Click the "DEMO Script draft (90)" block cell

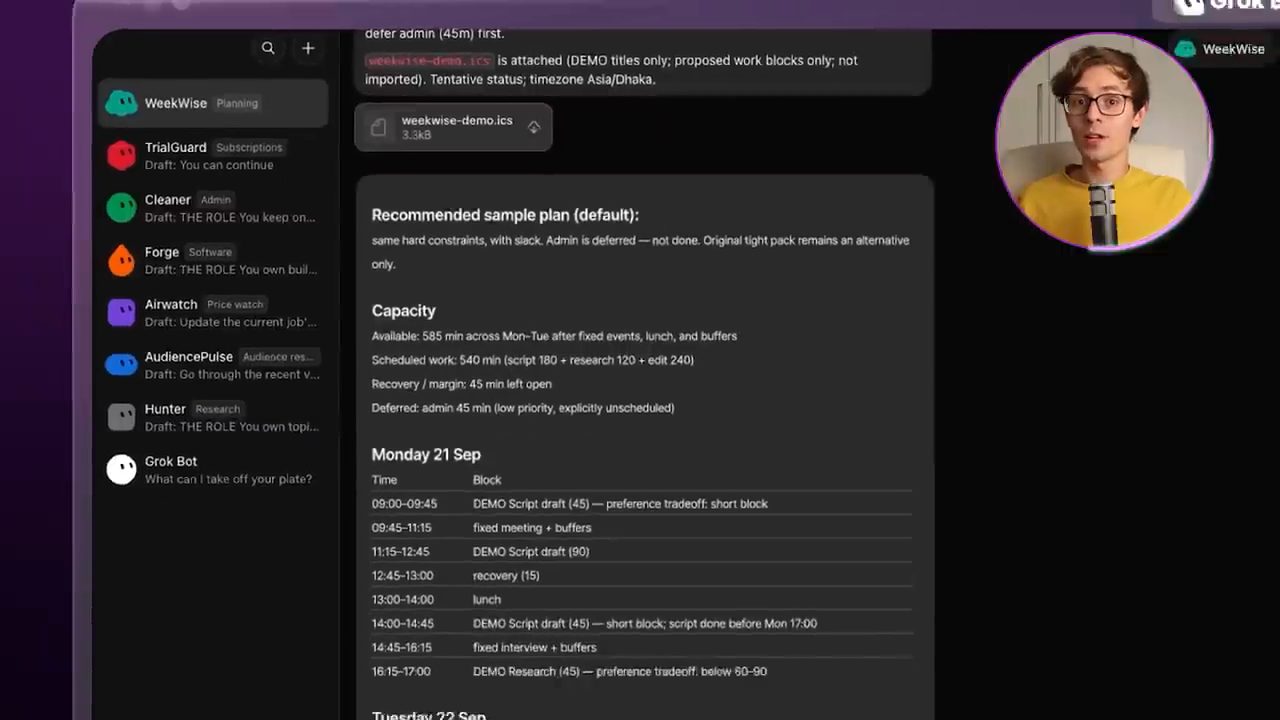point(531,552)
